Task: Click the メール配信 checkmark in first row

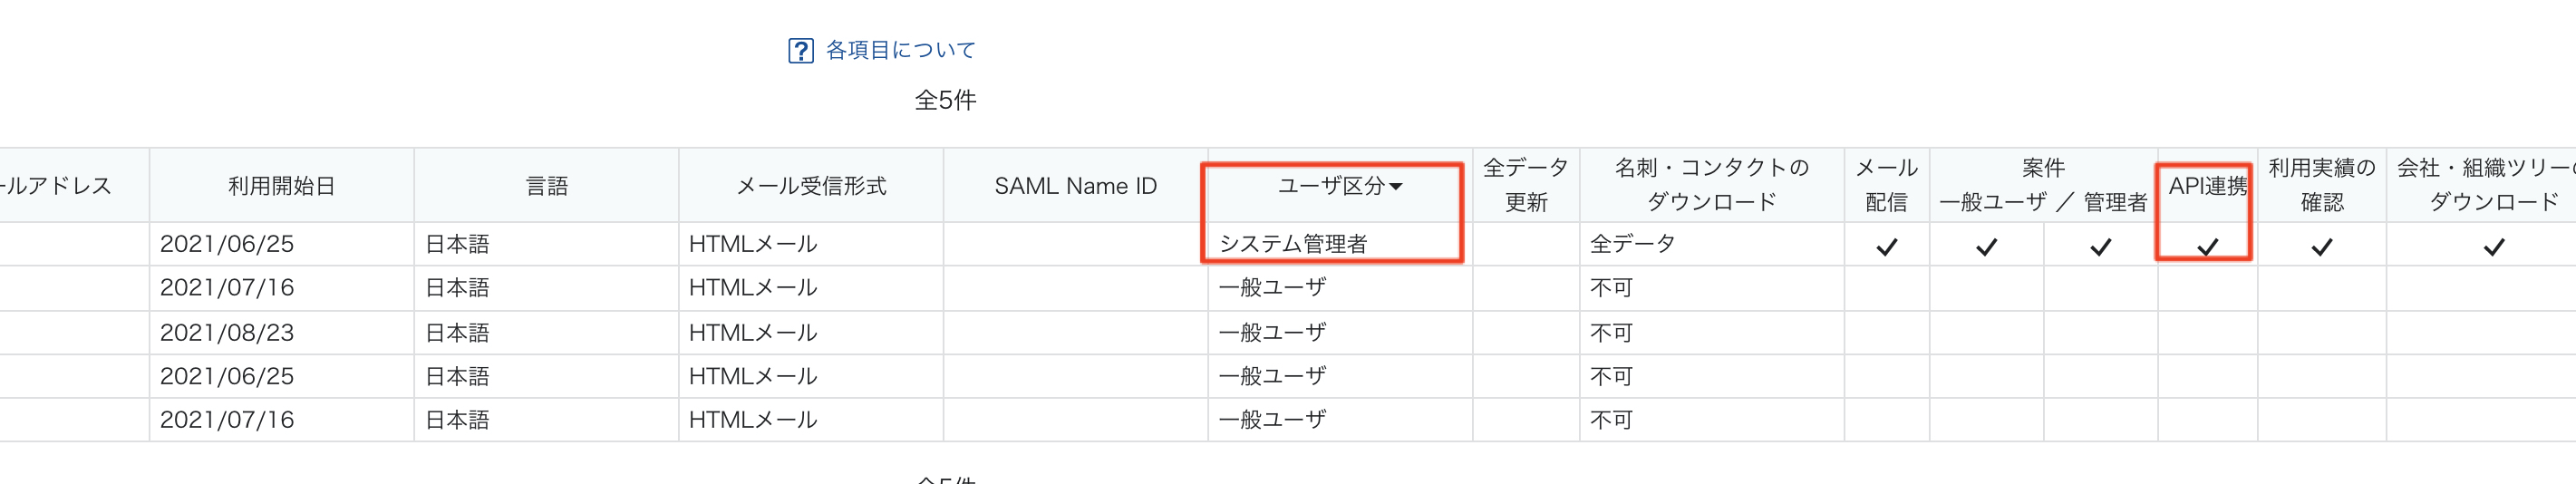Action: coord(1886,246)
